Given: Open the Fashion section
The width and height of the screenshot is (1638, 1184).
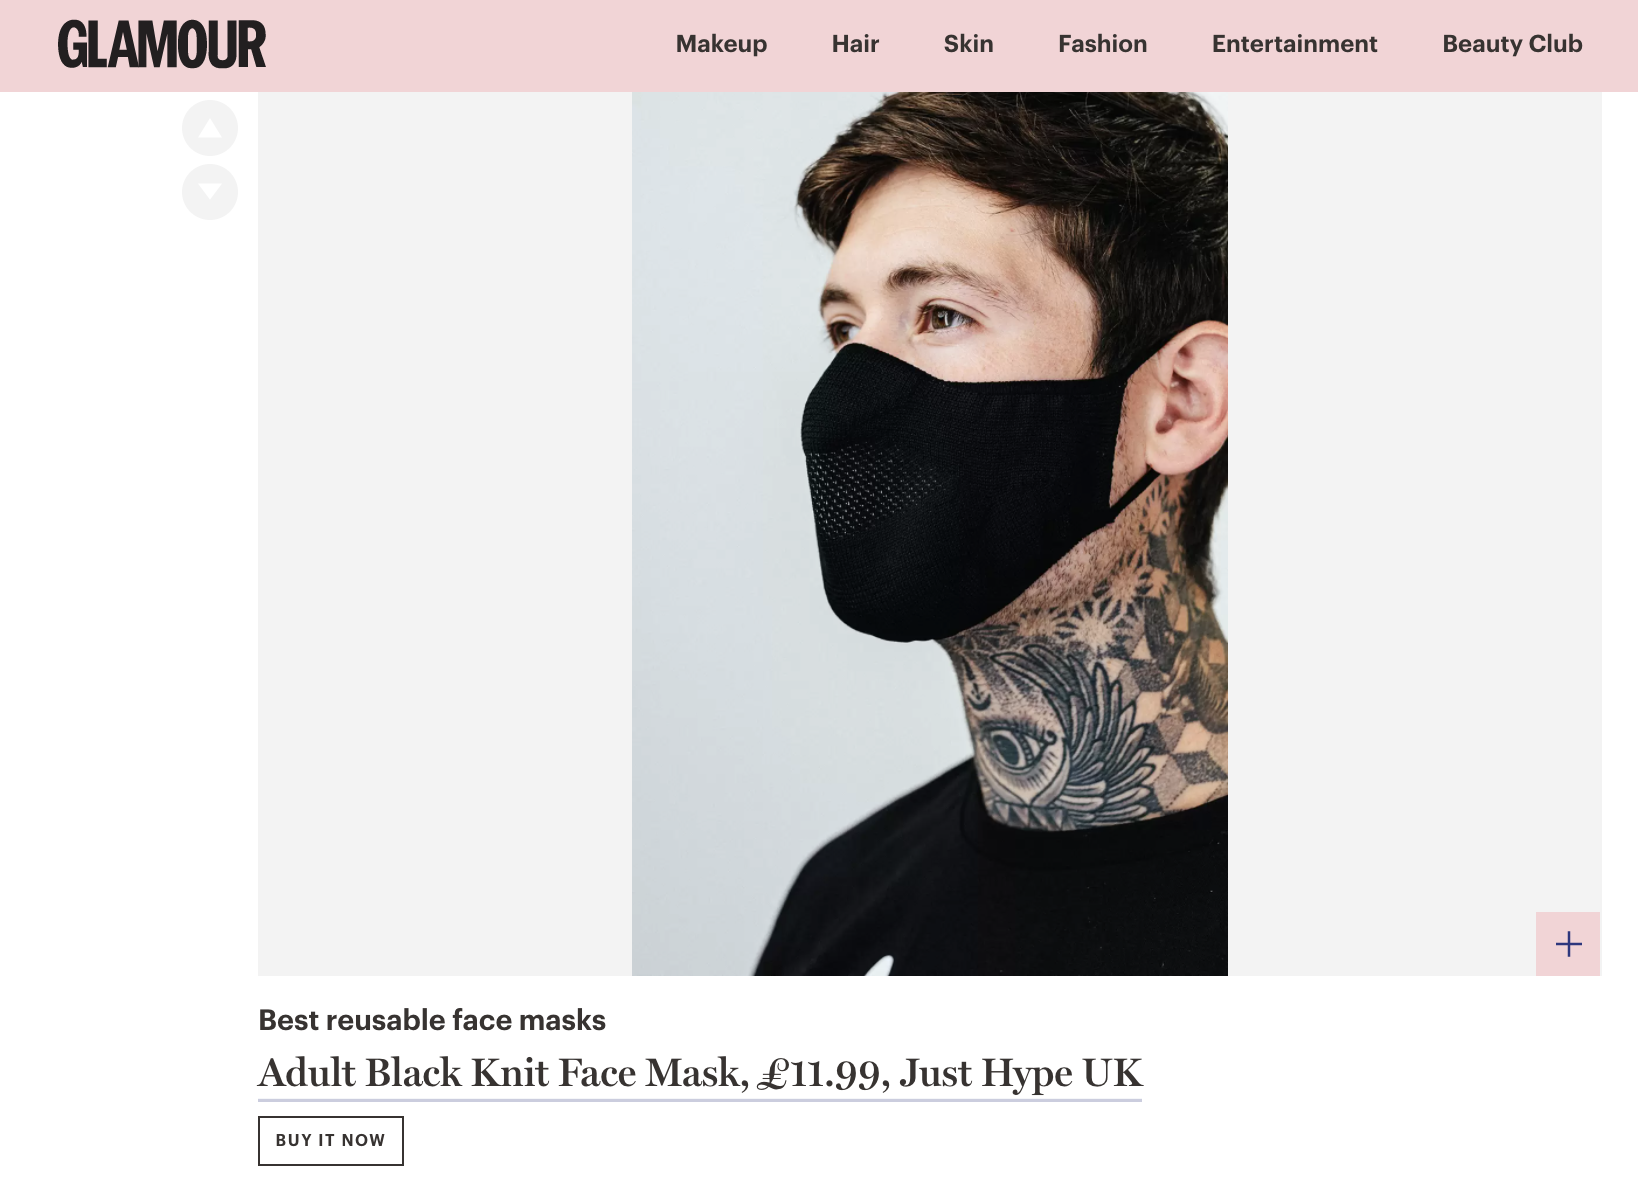Looking at the screenshot, I should 1102,44.
